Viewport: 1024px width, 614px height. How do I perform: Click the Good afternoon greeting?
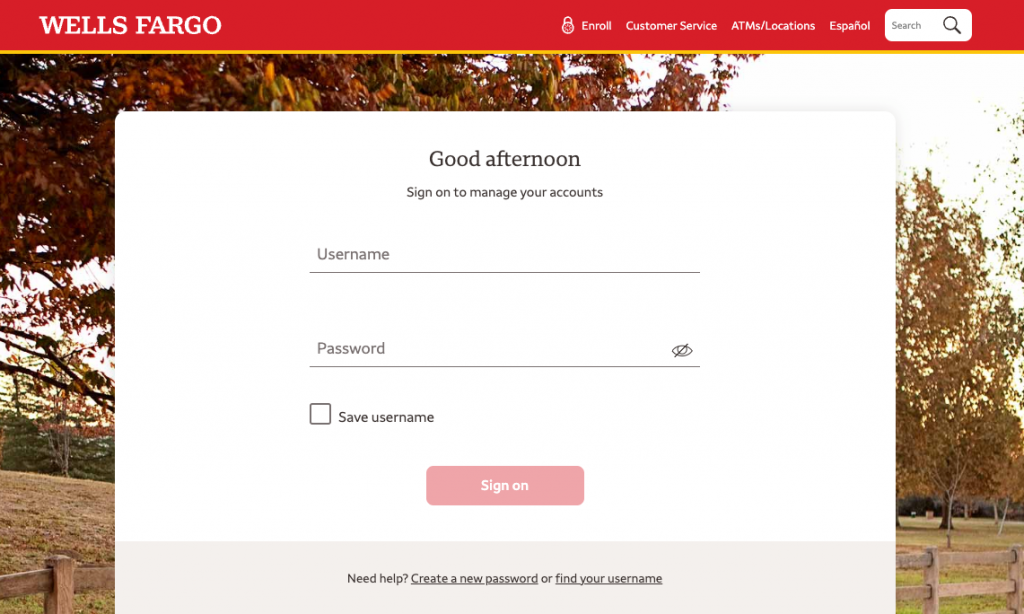pyautogui.click(x=504, y=159)
